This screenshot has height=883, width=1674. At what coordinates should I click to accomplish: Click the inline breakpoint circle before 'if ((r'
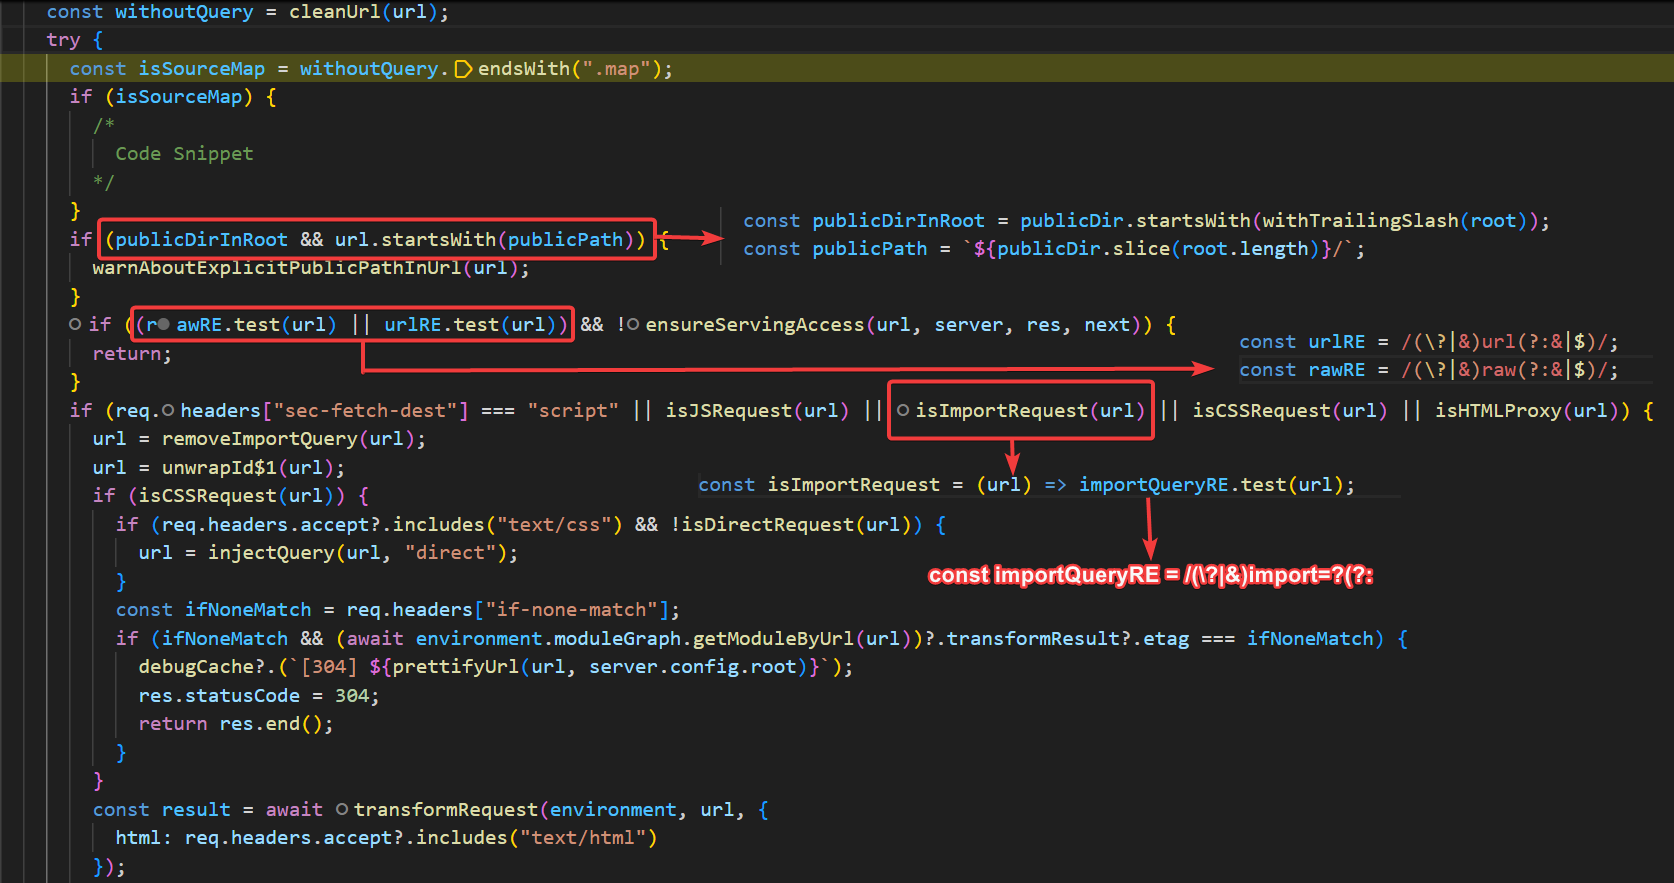[x=75, y=324]
